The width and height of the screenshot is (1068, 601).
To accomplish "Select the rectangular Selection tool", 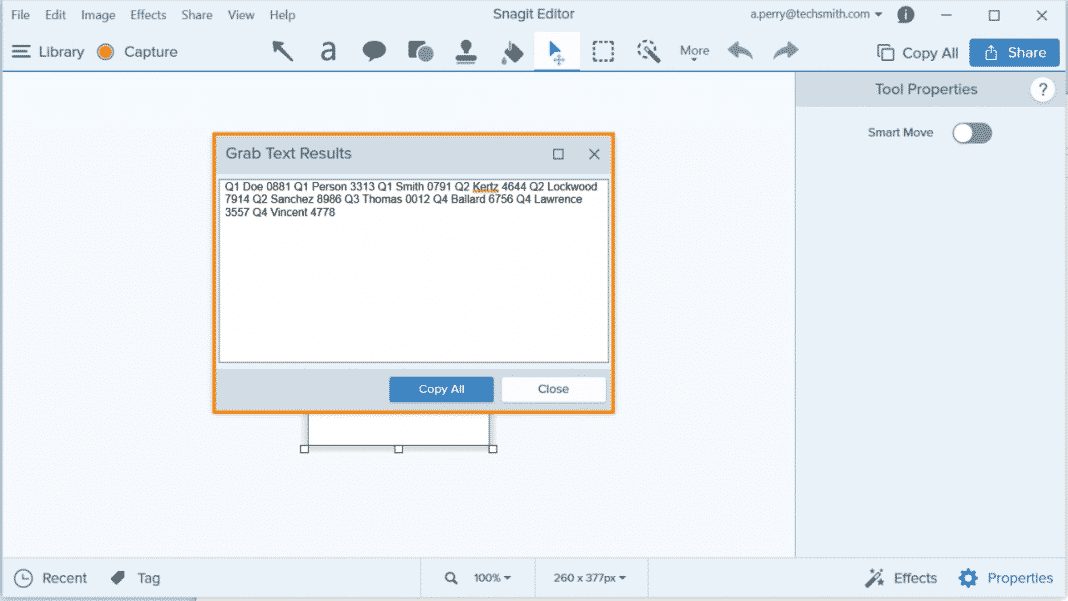I will pos(603,51).
